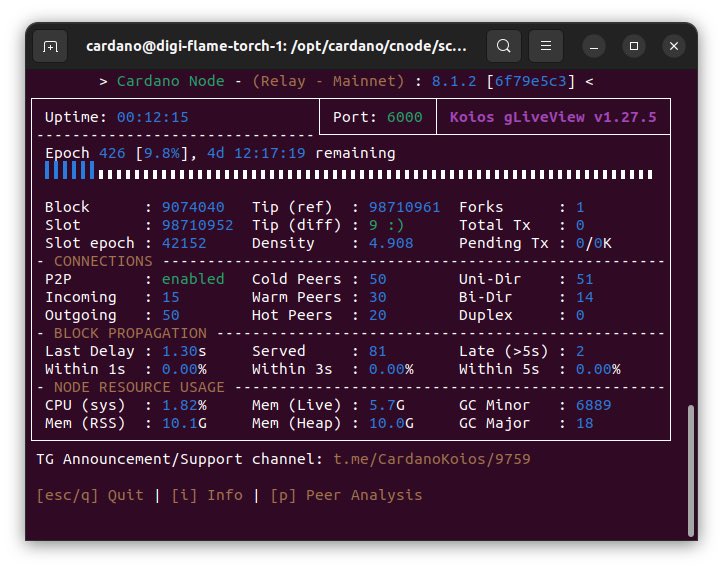Click the Pending Tx value 0/0K
This screenshot has height=569, width=723.
[593, 243]
